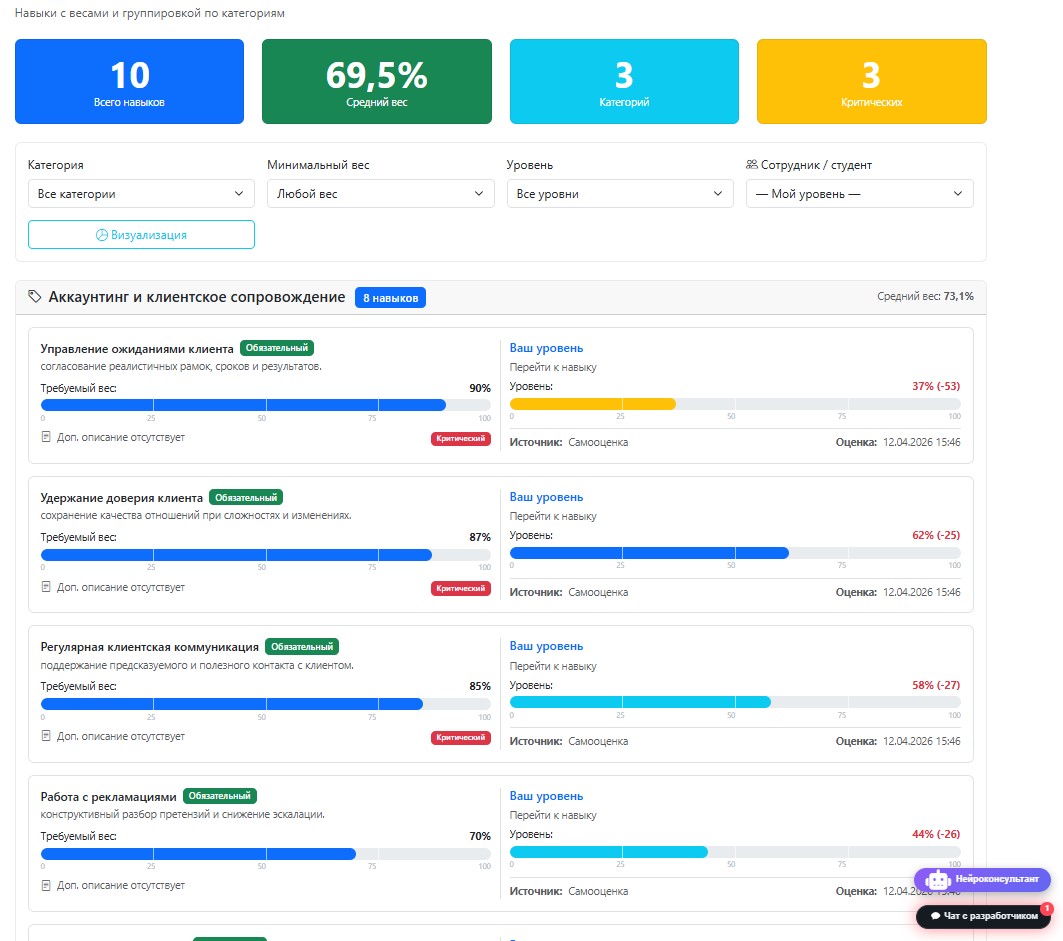Click the Визуализация button
The width and height of the screenshot is (1063, 941).
(141, 235)
